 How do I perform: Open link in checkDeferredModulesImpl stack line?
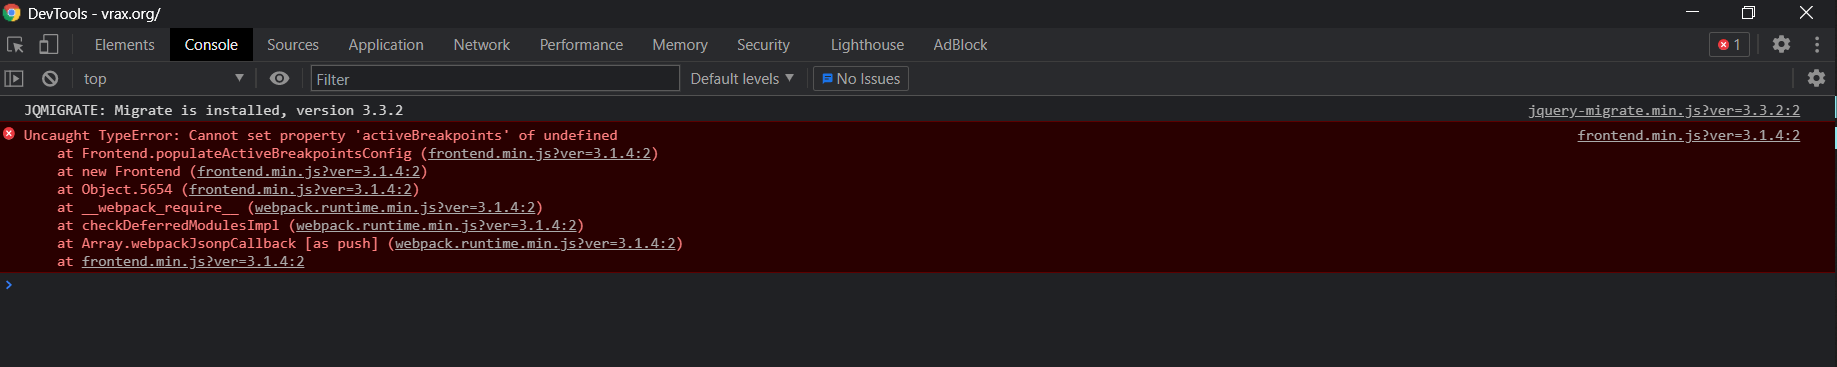pyautogui.click(x=436, y=225)
